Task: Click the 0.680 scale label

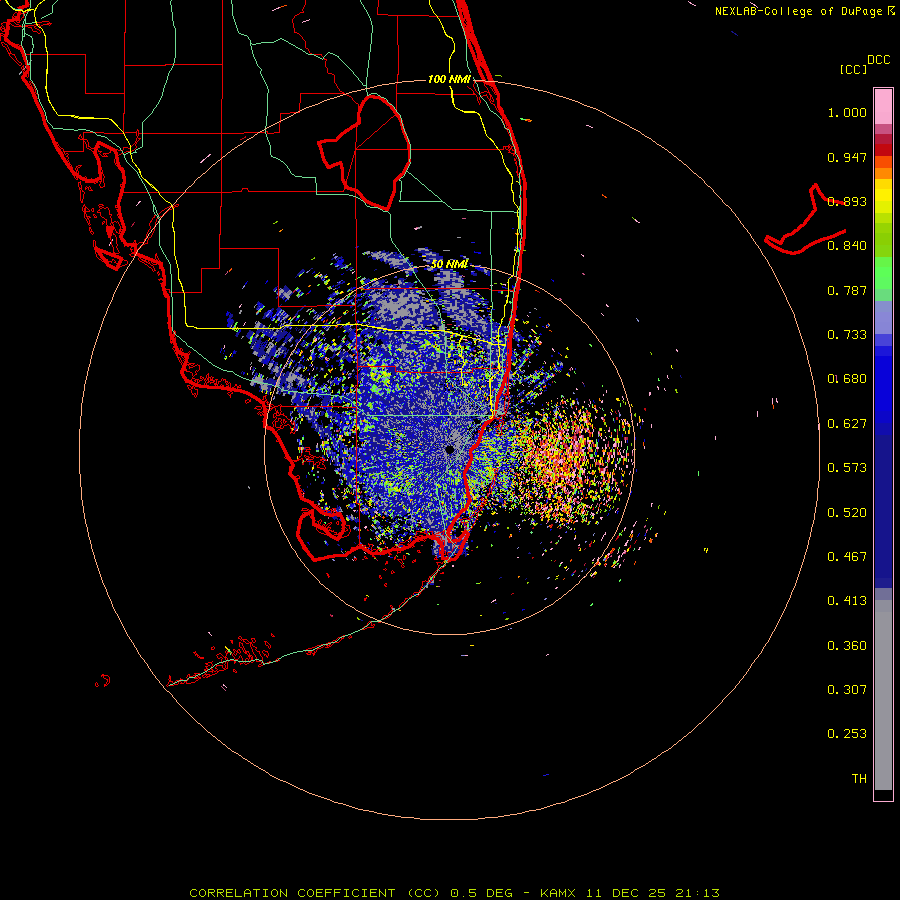Action: tap(847, 379)
